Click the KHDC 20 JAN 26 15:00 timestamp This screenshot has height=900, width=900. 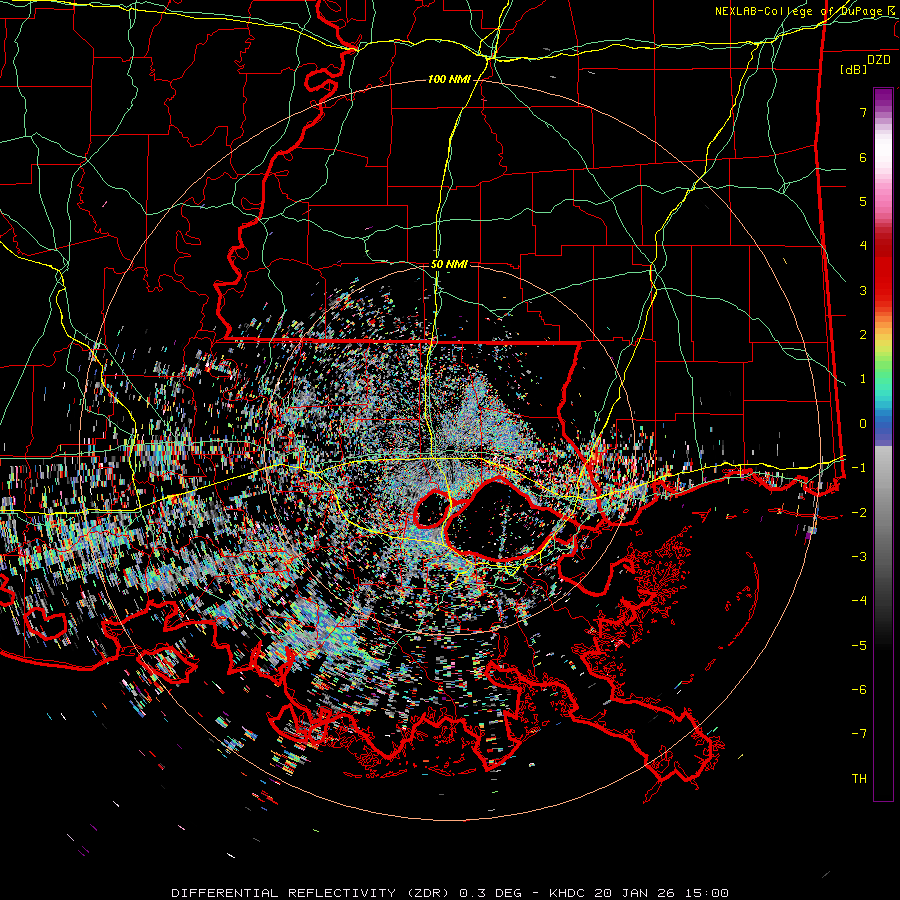click(639, 893)
